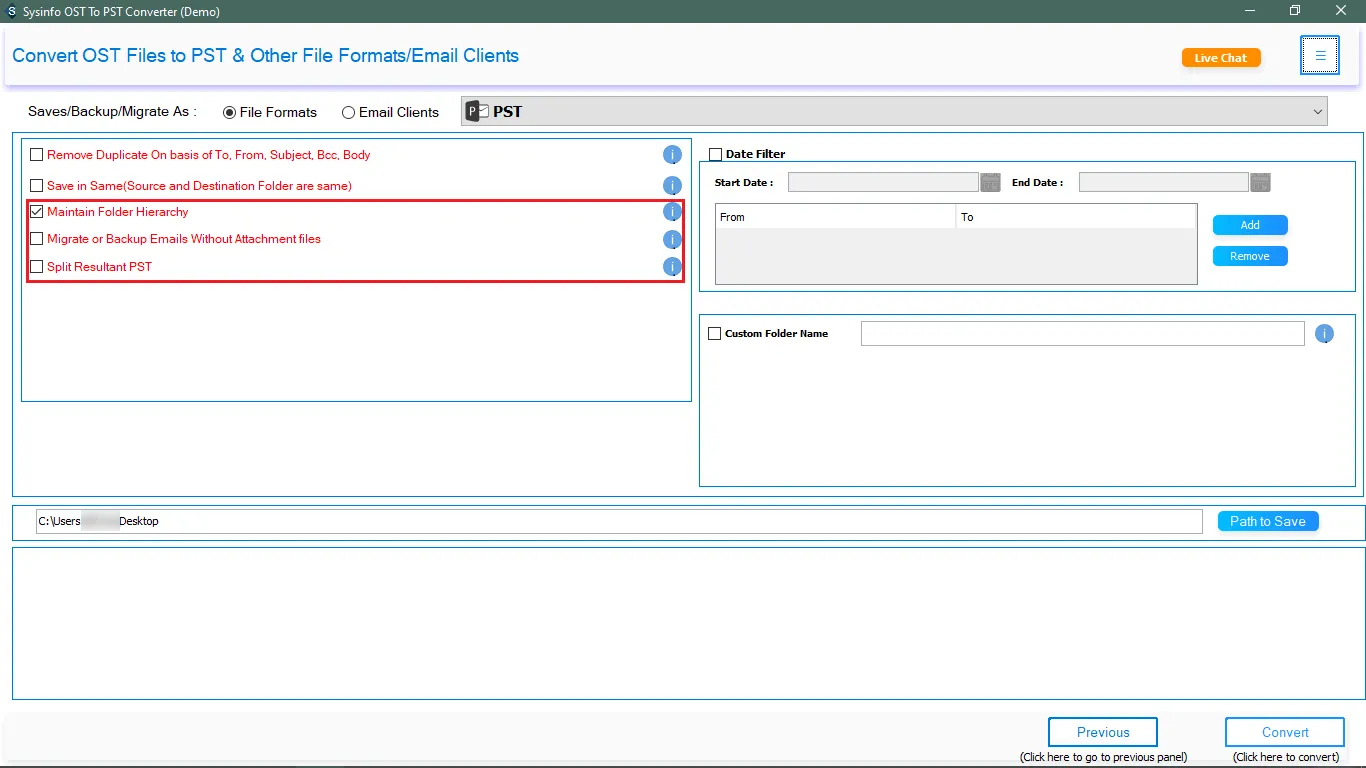
Task: Click info icon next to Maintain Folder Hierarchy
Action: click(672, 212)
